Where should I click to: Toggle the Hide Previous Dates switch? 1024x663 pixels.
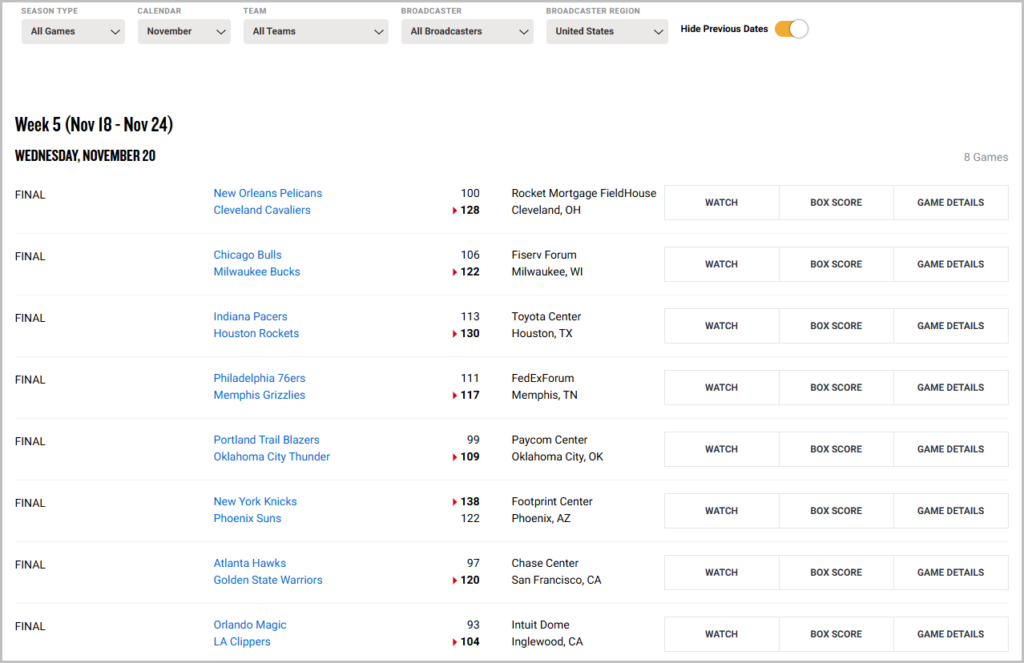[x=791, y=29]
